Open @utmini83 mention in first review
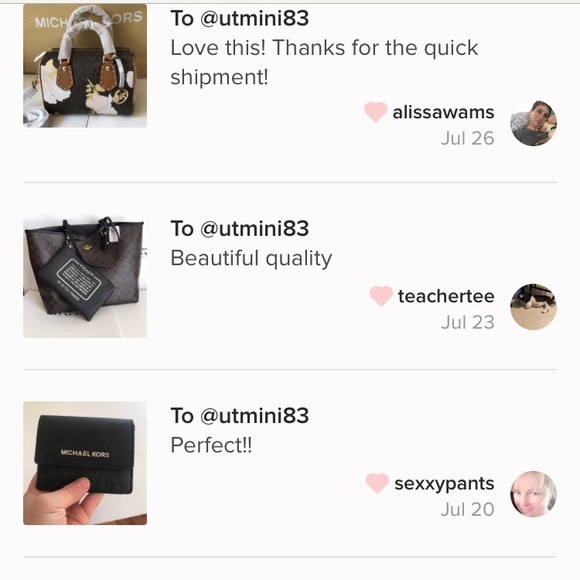 tap(254, 18)
